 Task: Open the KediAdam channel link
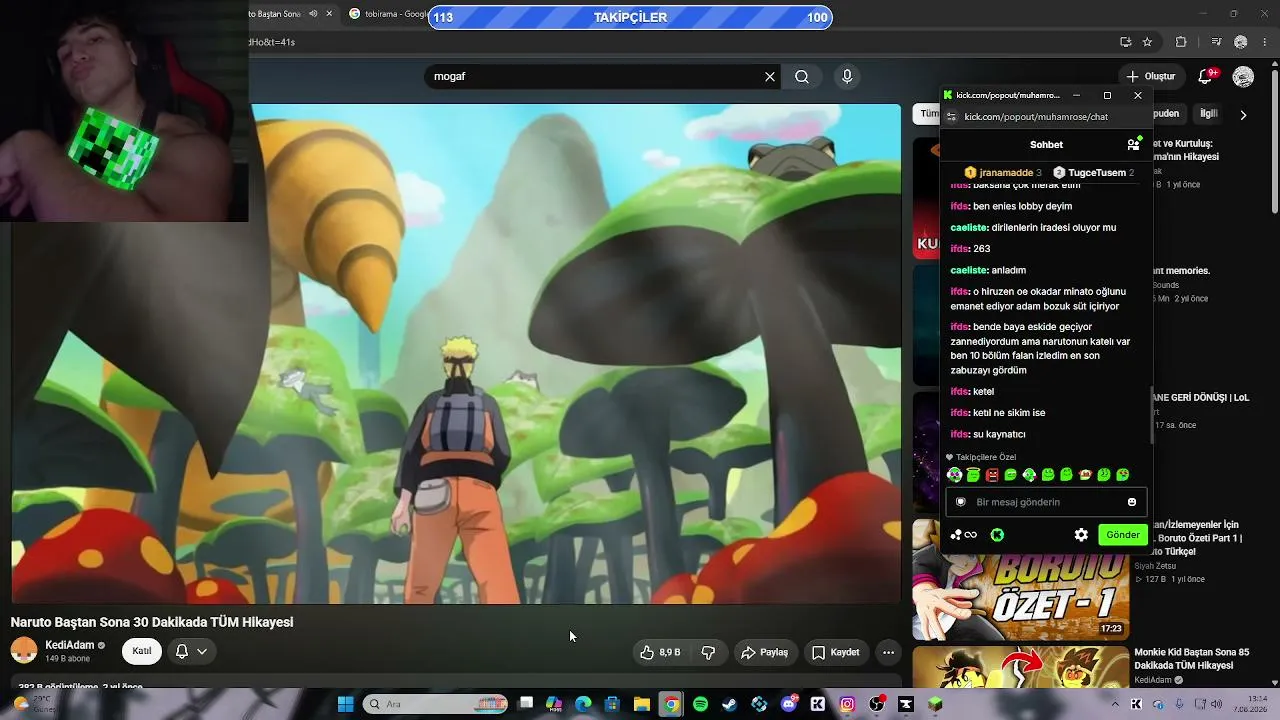pyautogui.click(x=70, y=645)
